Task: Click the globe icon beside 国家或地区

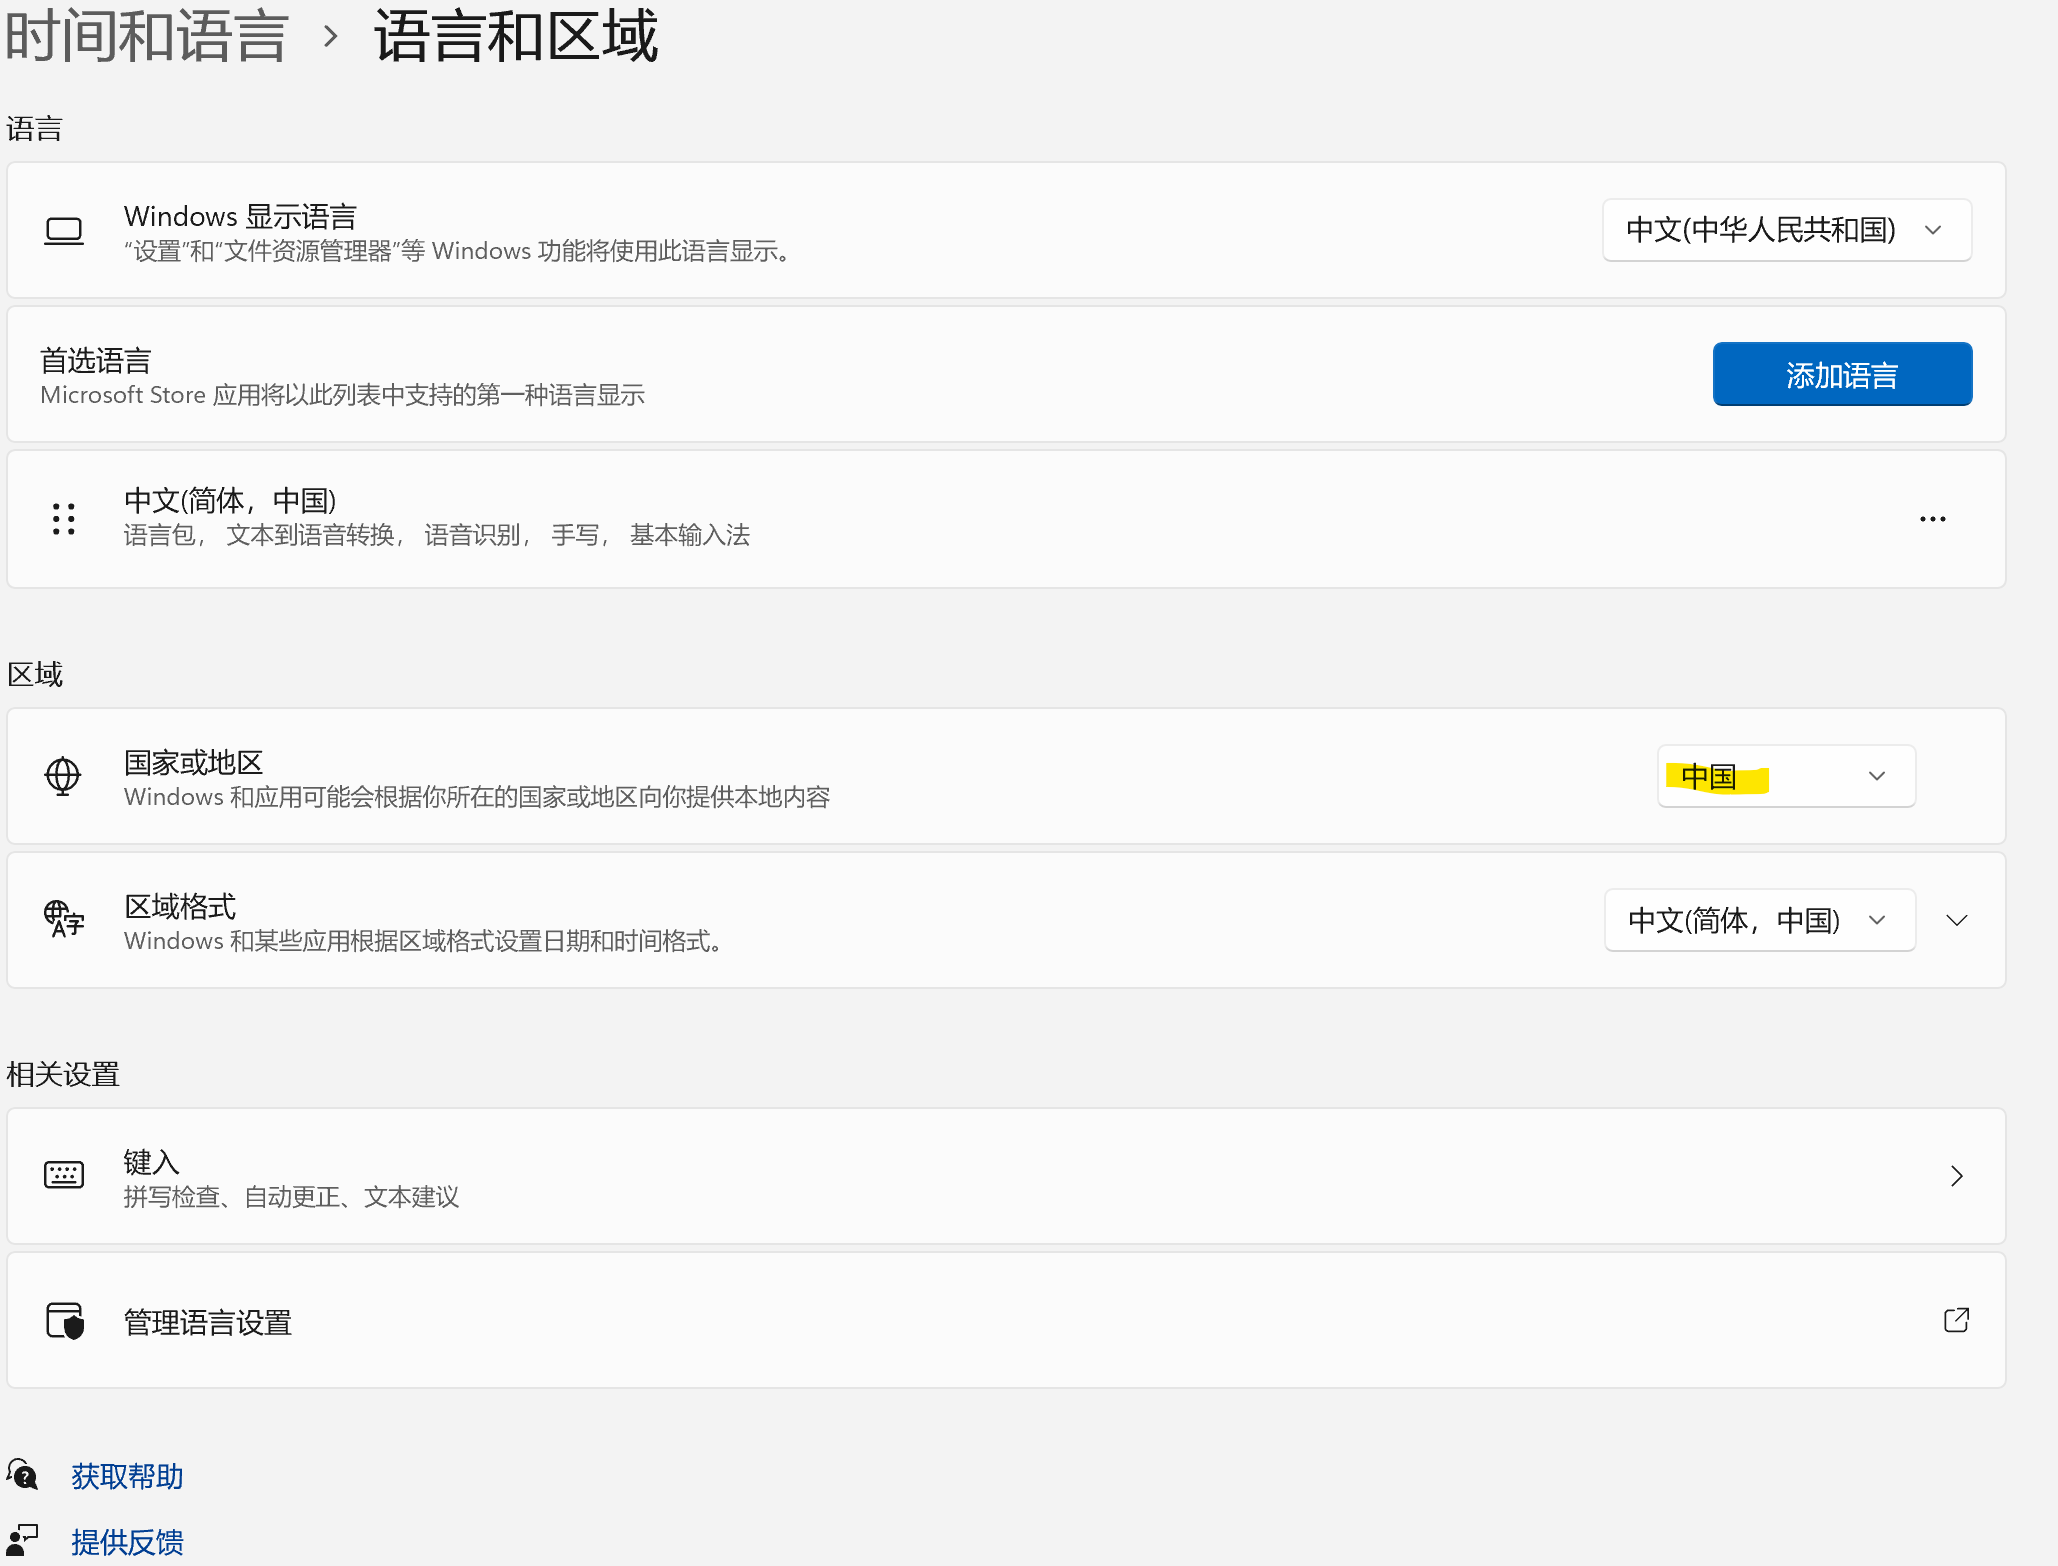Action: pos(63,776)
